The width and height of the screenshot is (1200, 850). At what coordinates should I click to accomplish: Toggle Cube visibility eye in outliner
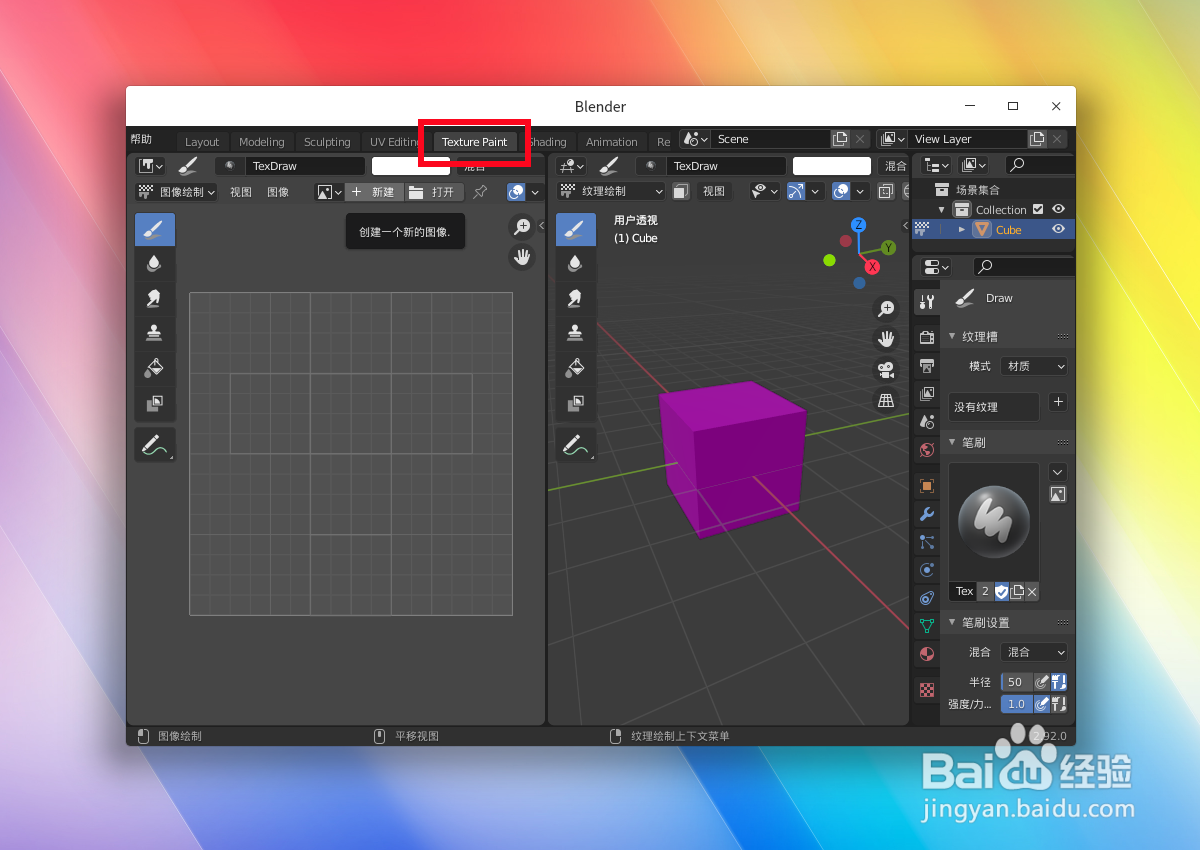point(1058,229)
